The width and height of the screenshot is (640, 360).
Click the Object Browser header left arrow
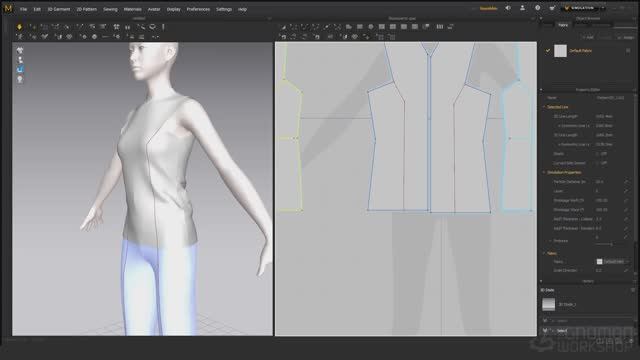541,18
